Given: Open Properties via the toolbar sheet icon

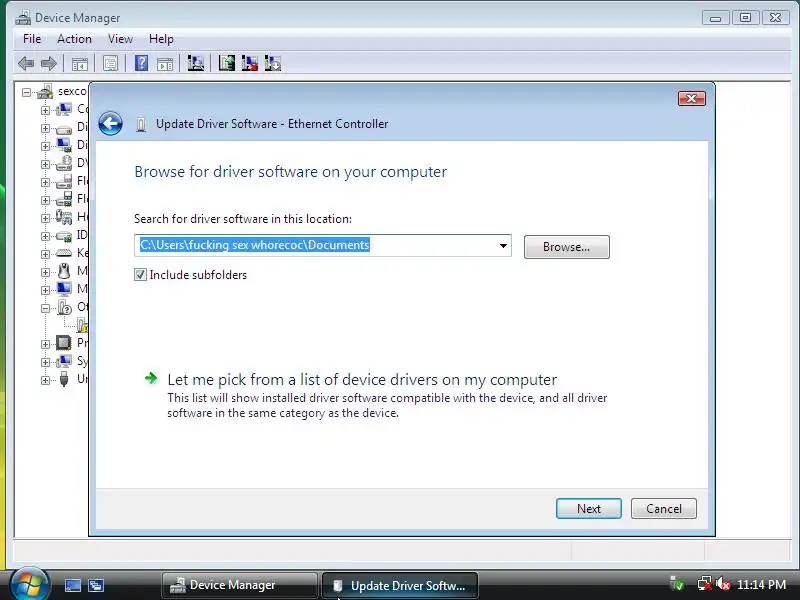Looking at the screenshot, I should point(110,64).
